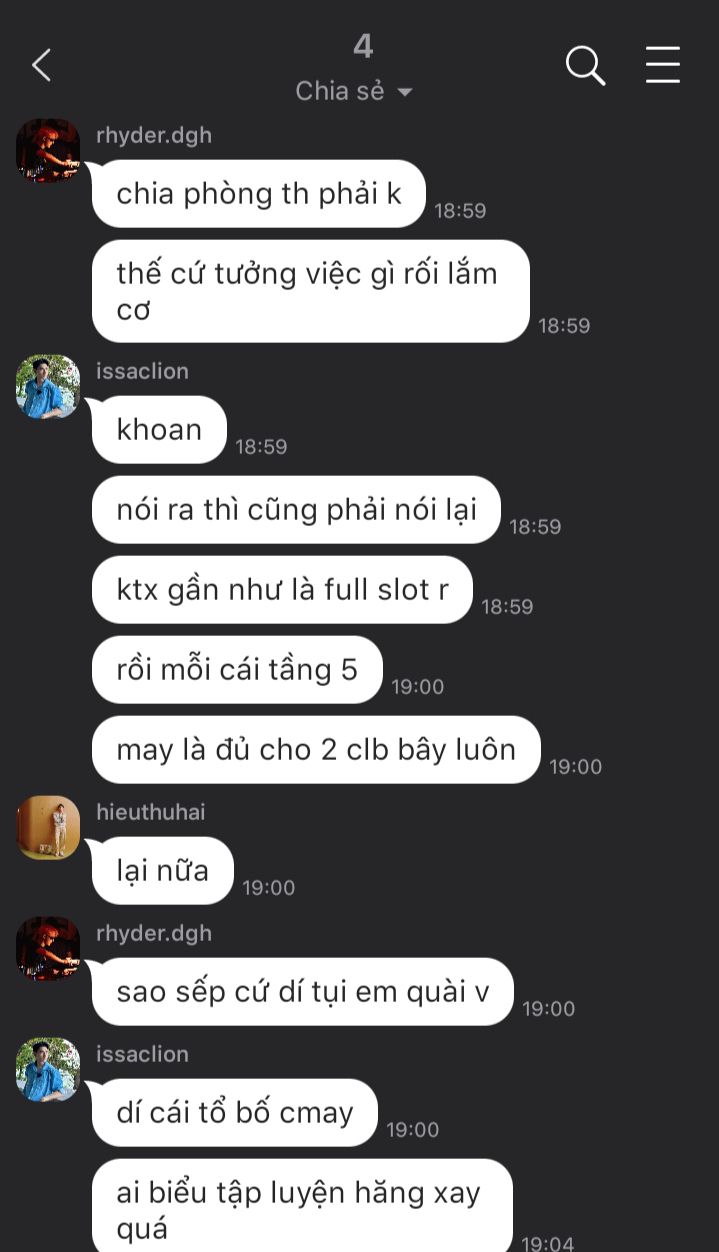
Task: Open rhyder.dgh's avatar at the top
Action: tap(48, 151)
